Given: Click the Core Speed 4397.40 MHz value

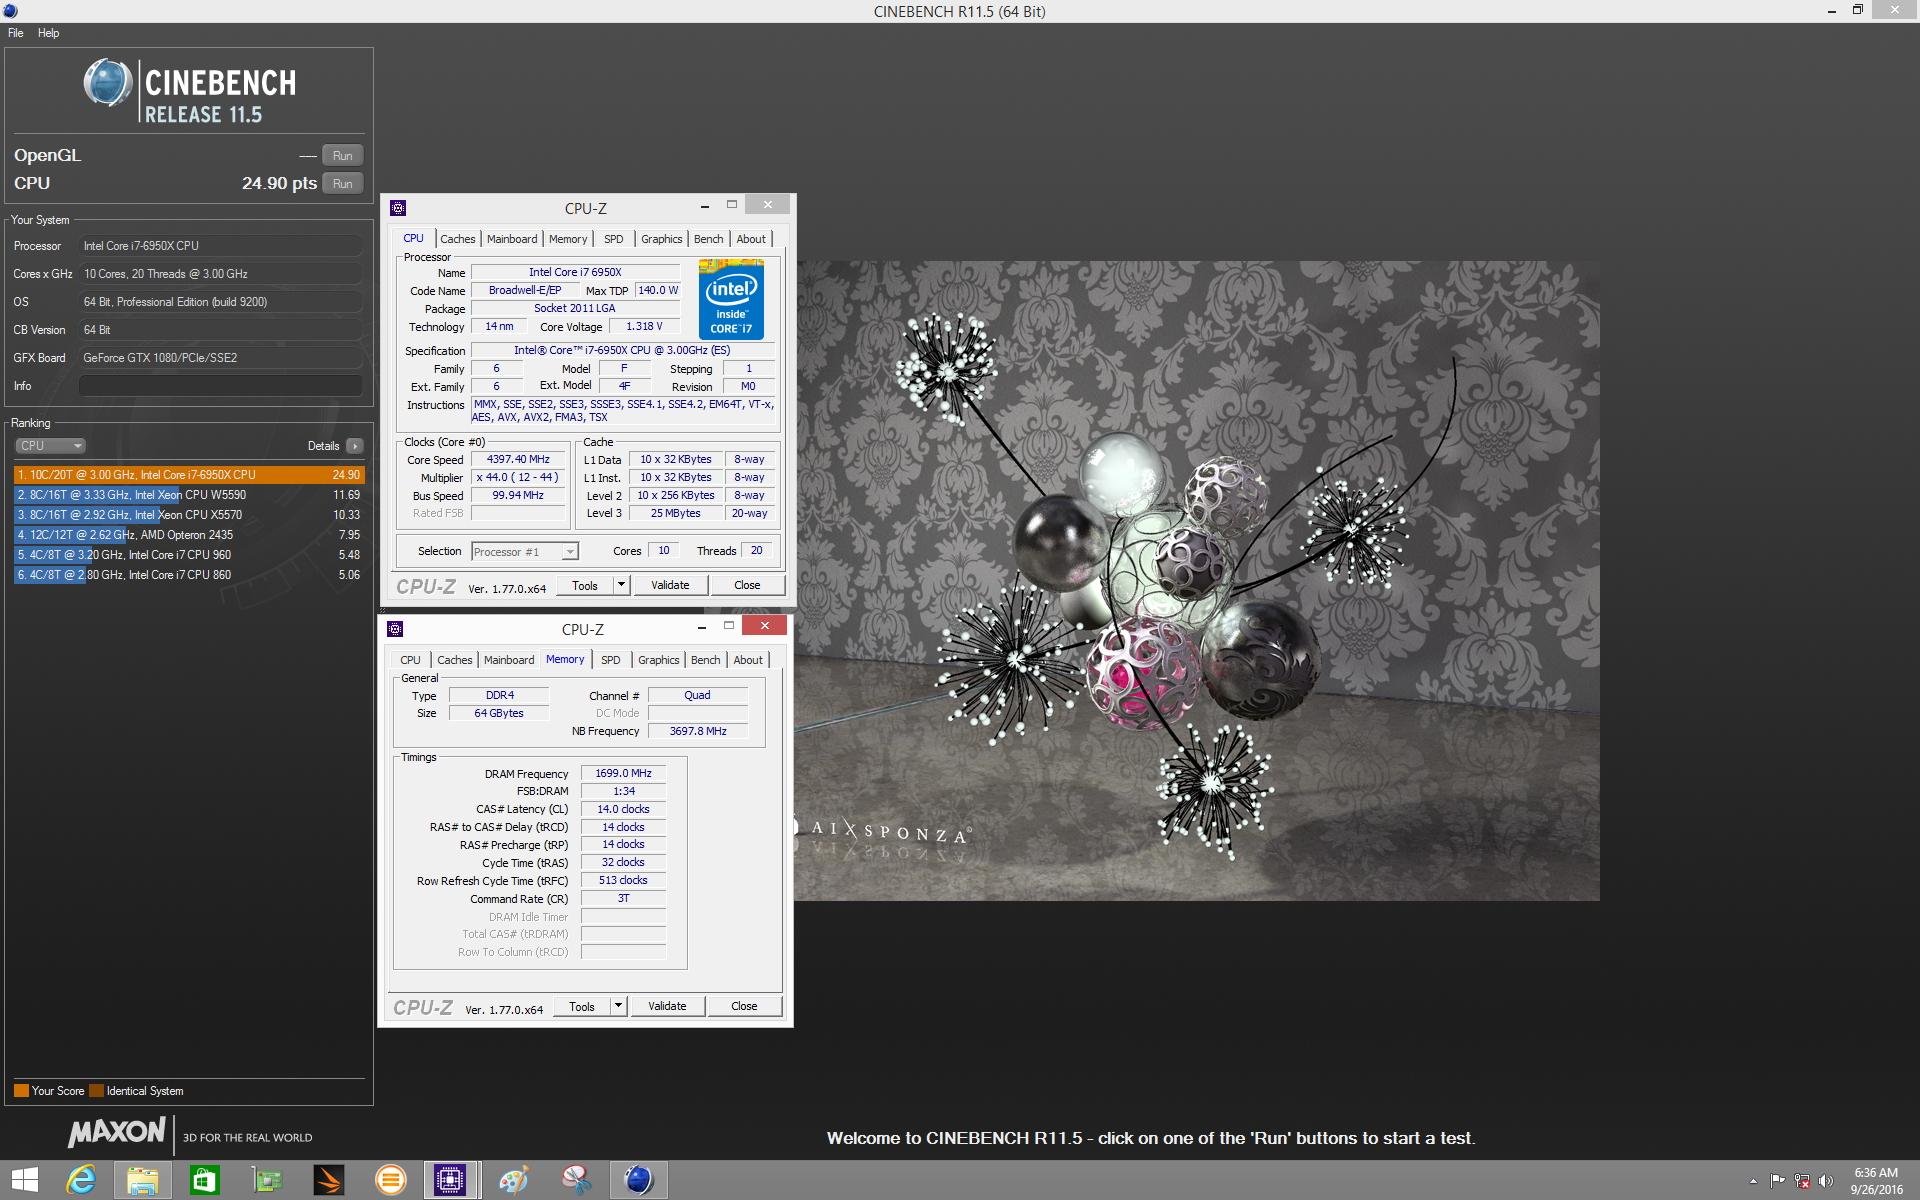Looking at the screenshot, I should click(x=518, y=460).
